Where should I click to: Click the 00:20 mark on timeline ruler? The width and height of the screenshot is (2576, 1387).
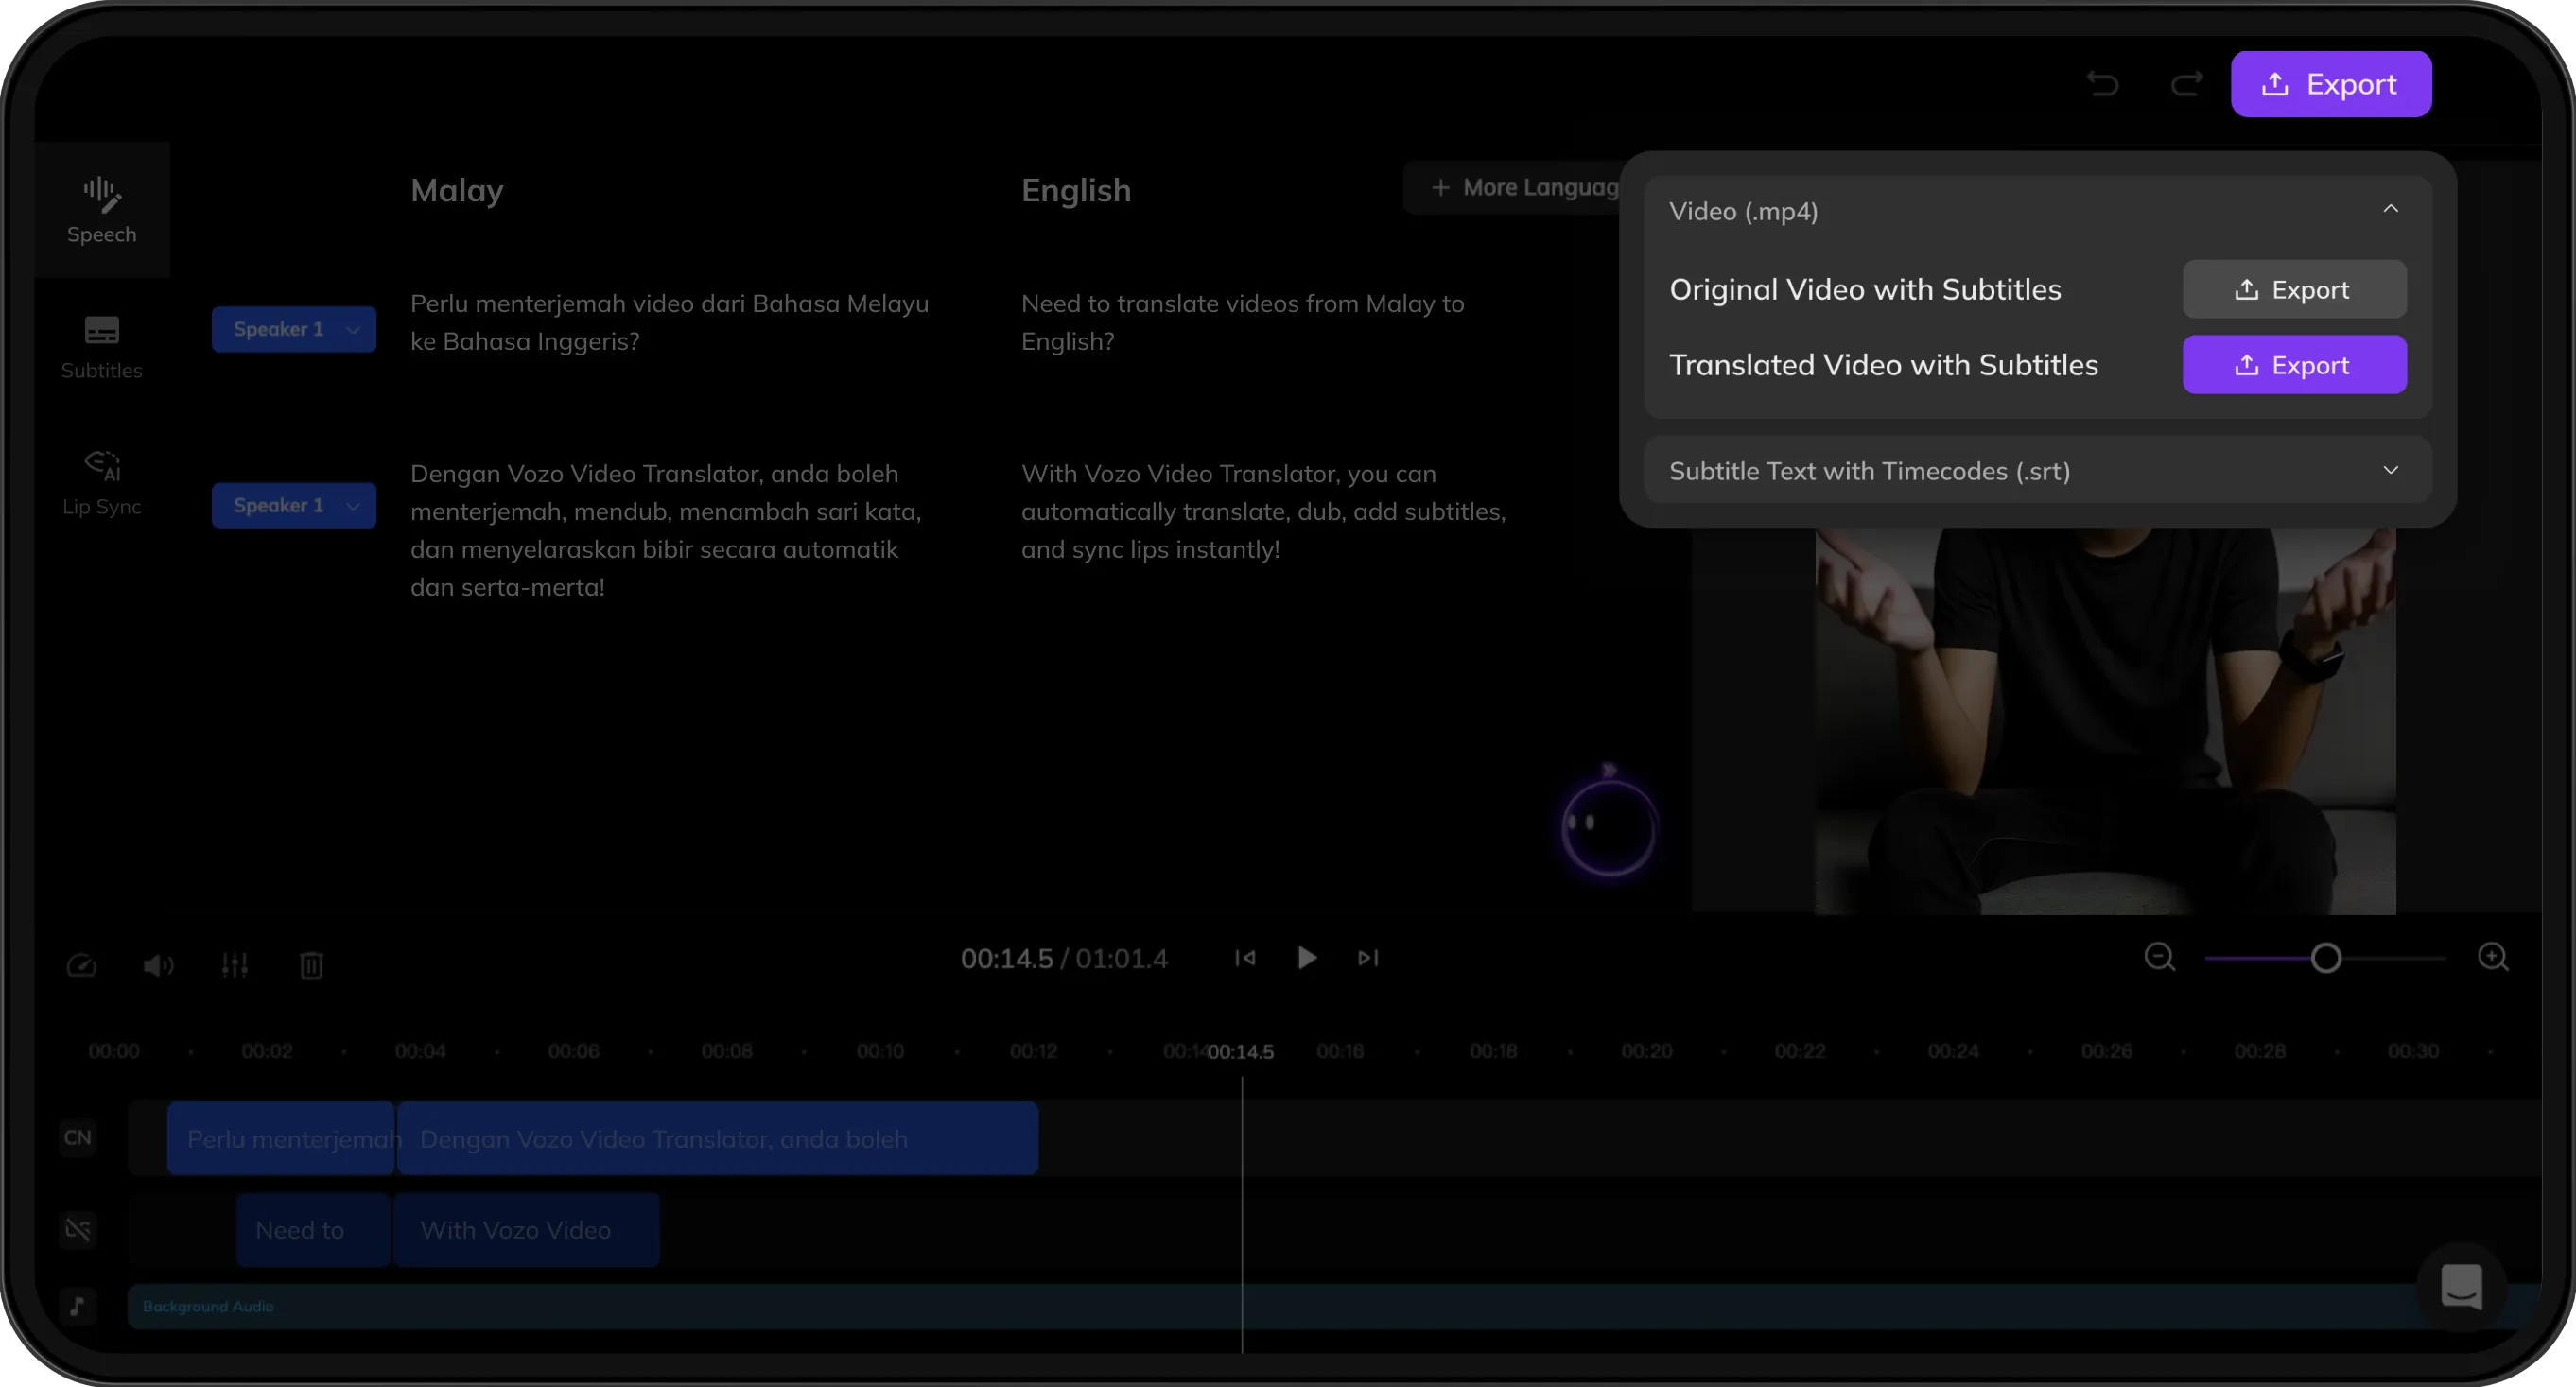pyautogui.click(x=1647, y=1052)
